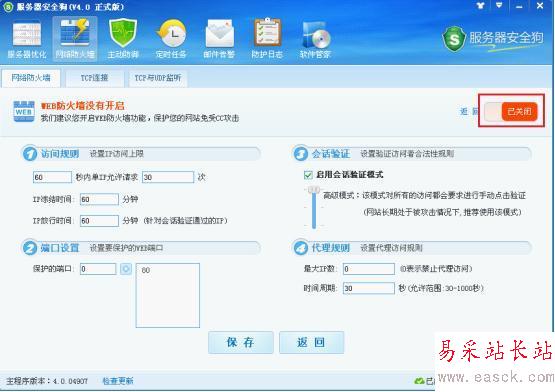Click the 保护的端口 input field
555x392 pixels.
click(98, 269)
